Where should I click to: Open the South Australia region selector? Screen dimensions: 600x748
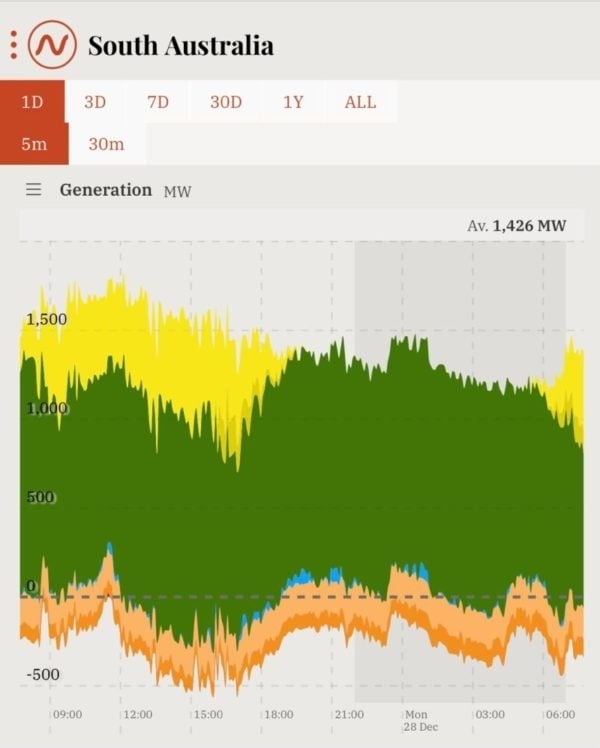(180, 46)
